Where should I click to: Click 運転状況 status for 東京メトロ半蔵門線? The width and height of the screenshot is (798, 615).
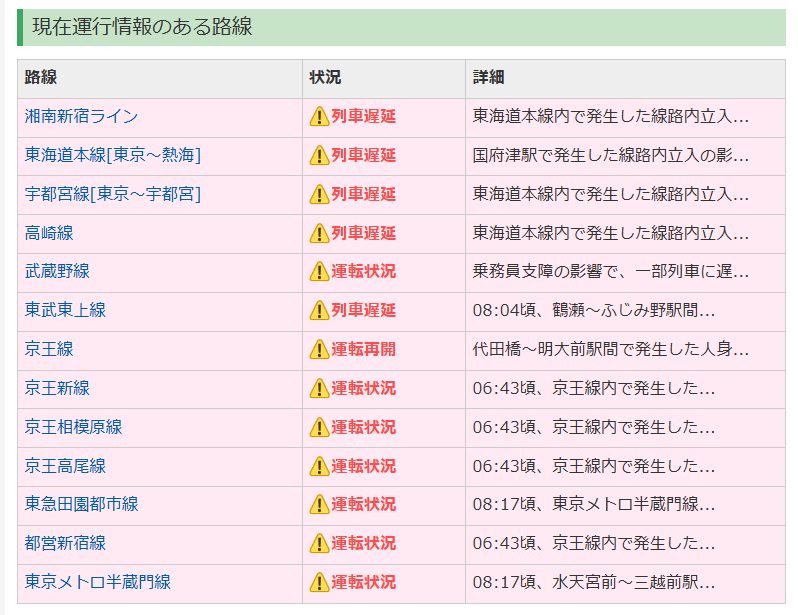tap(363, 582)
